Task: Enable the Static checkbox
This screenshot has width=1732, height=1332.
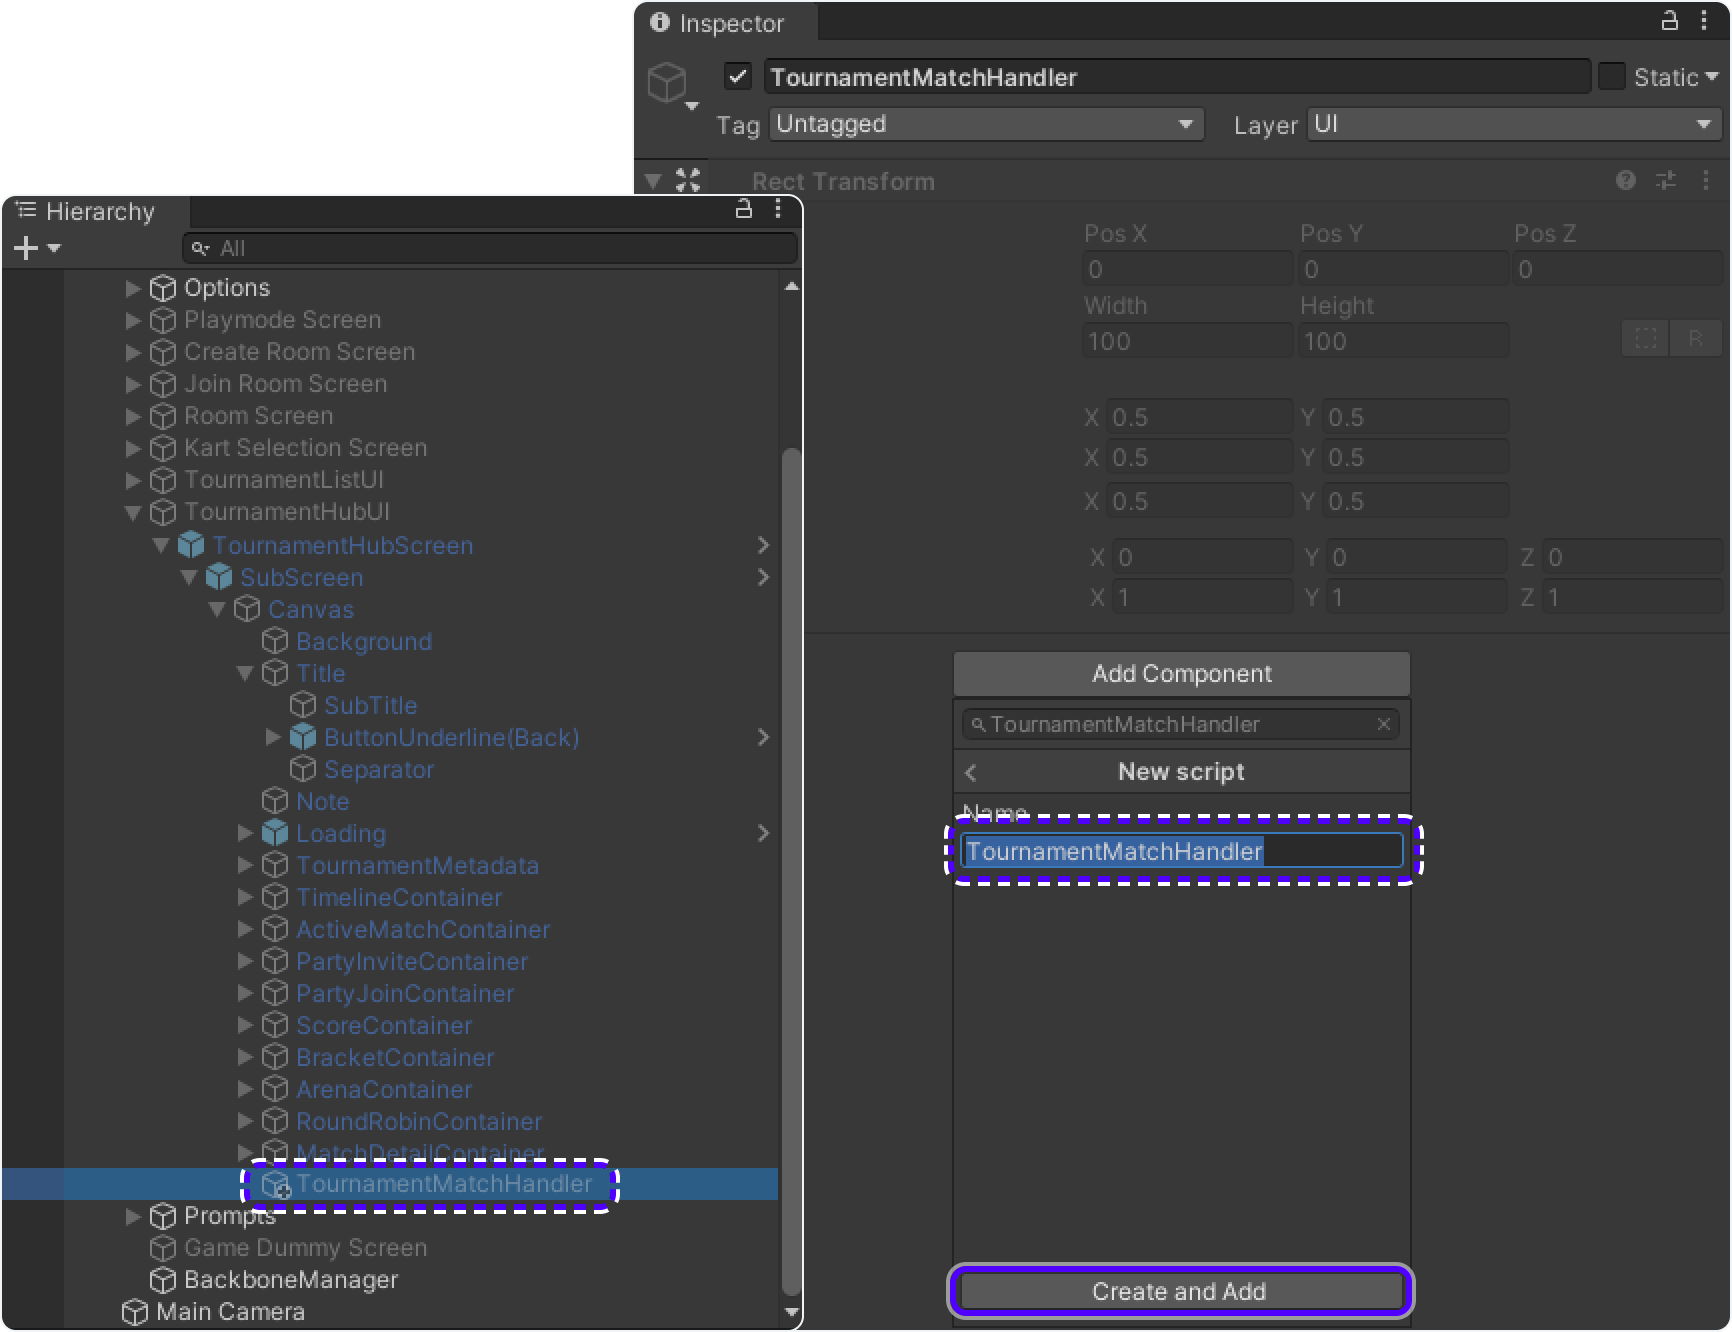Action: [1612, 77]
